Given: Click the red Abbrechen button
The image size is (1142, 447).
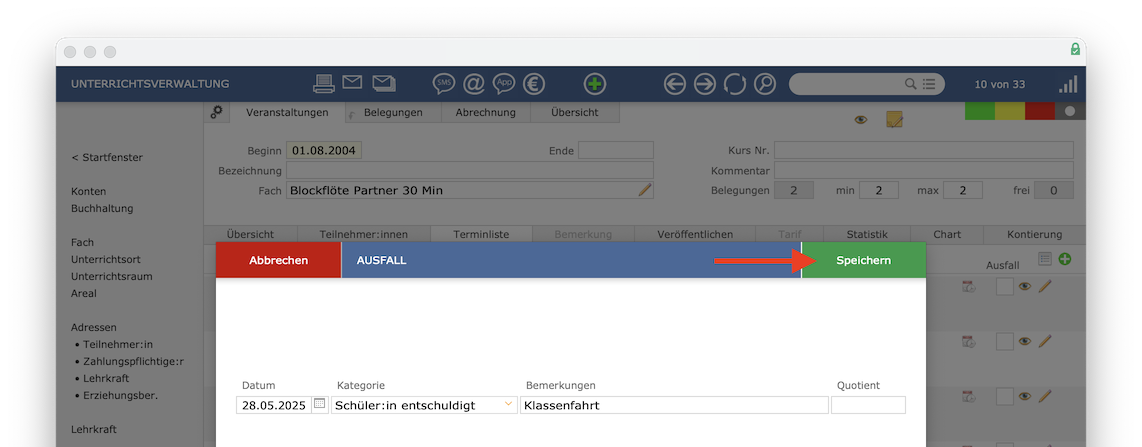Looking at the screenshot, I should [x=278, y=260].
